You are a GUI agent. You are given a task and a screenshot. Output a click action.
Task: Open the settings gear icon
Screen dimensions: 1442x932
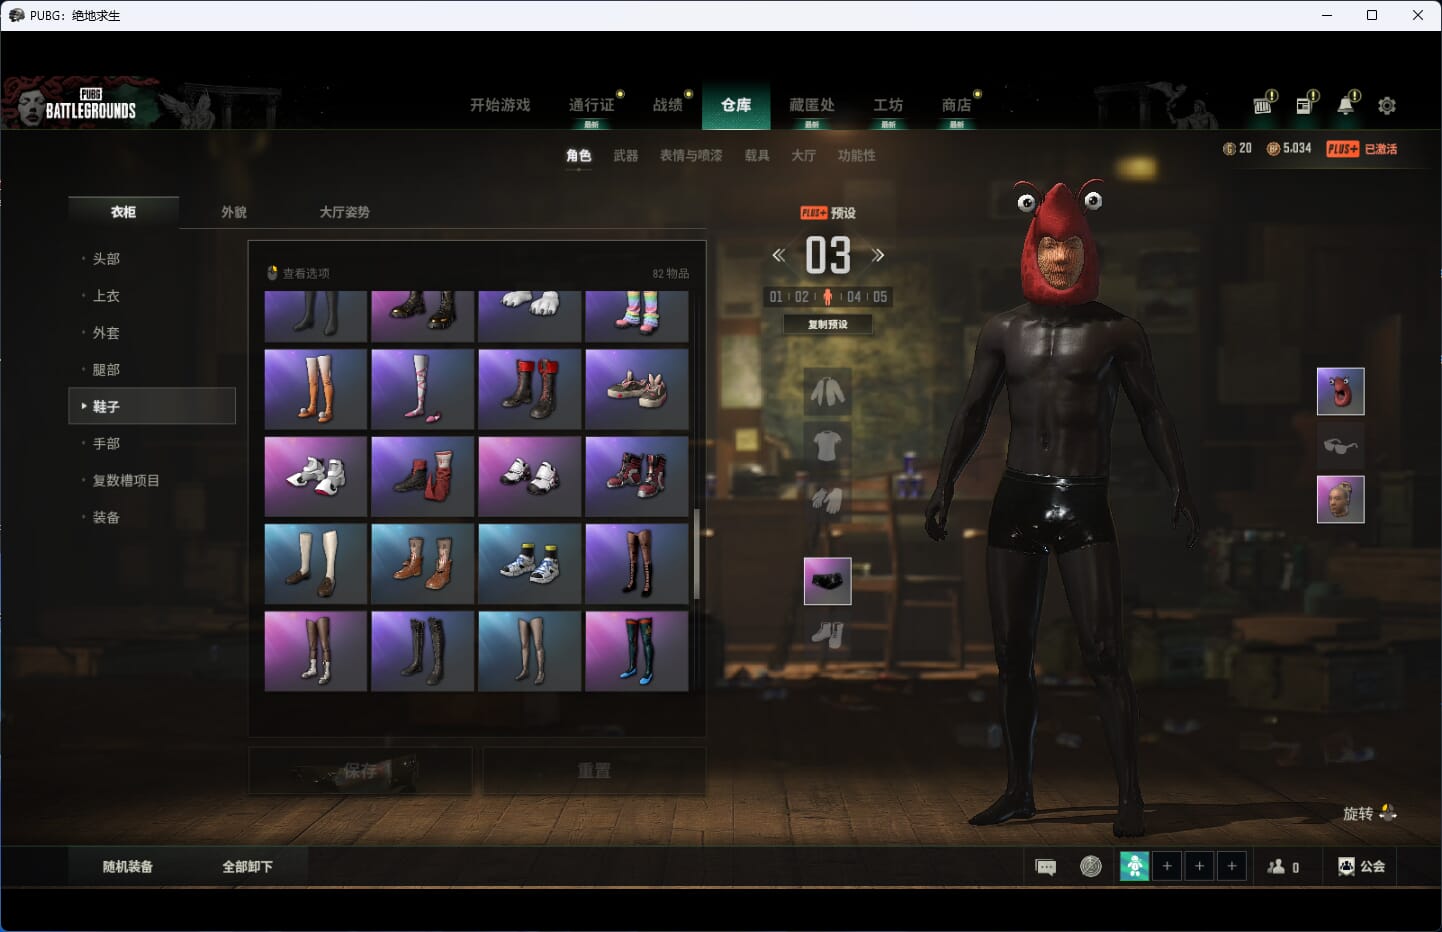click(1387, 105)
